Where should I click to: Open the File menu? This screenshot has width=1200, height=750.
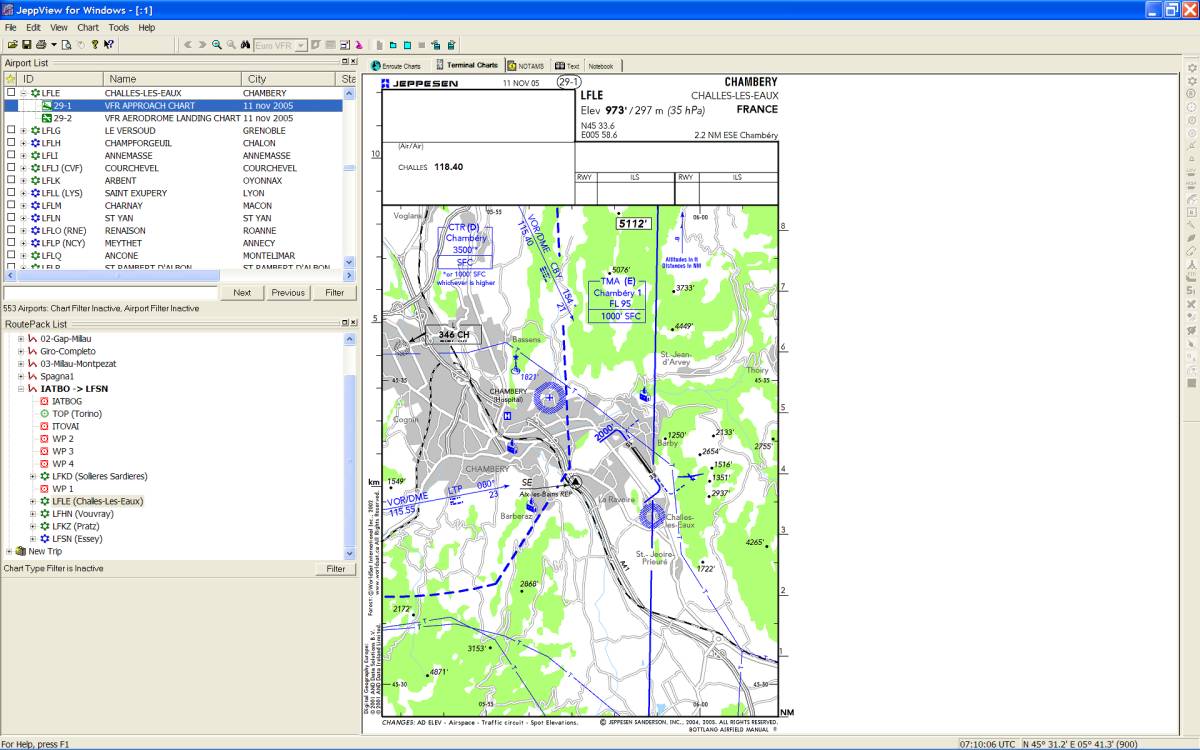tap(11, 28)
